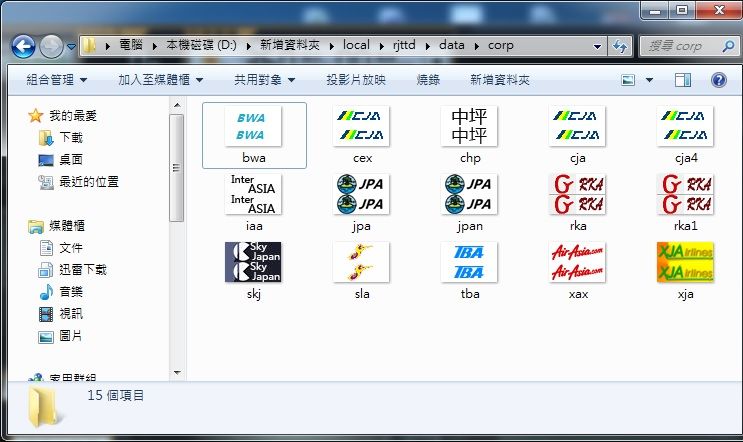Click the 燒錄 burn button
The height and width of the screenshot is (442, 743).
click(428, 80)
